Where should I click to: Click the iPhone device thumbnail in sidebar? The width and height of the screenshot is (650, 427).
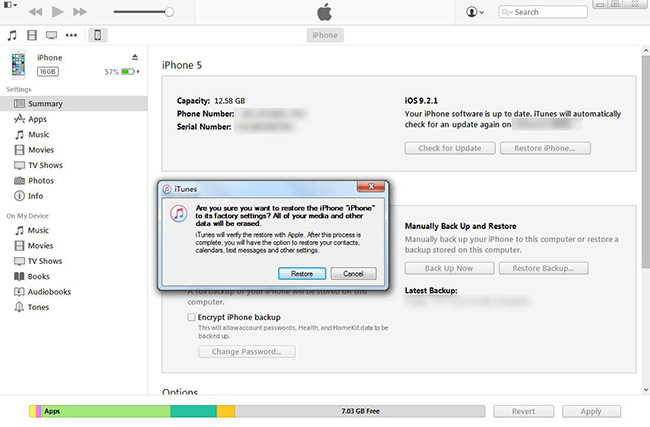pyautogui.click(x=18, y=64)
